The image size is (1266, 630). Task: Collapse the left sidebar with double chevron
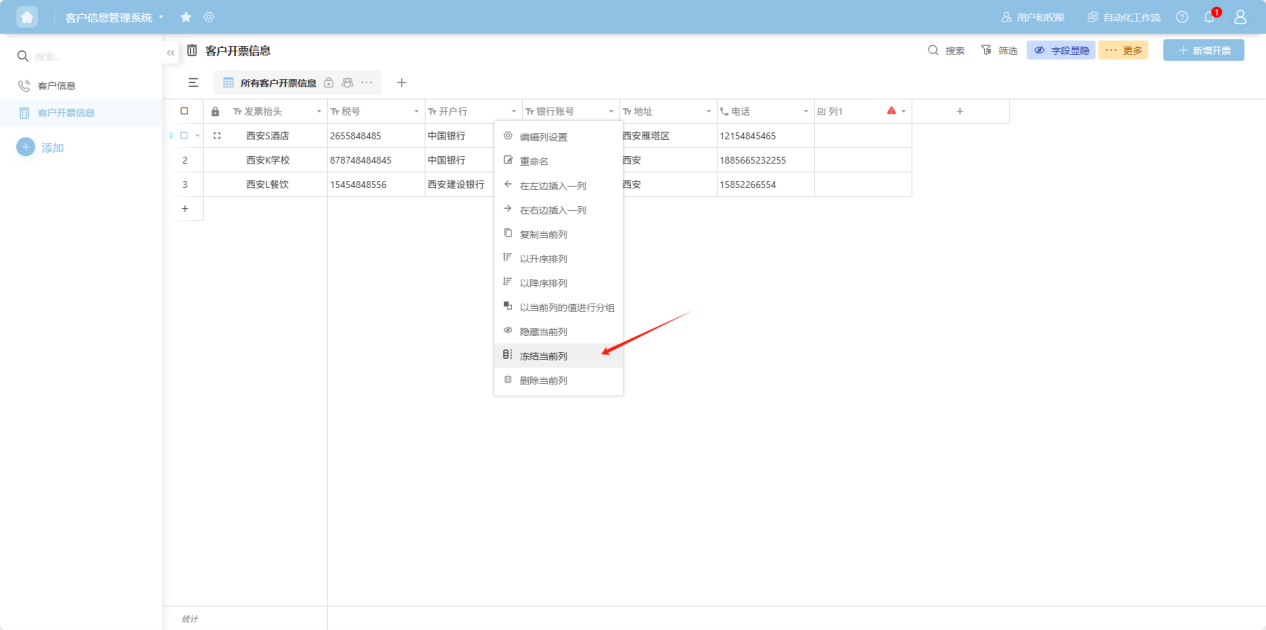point(171,52)
